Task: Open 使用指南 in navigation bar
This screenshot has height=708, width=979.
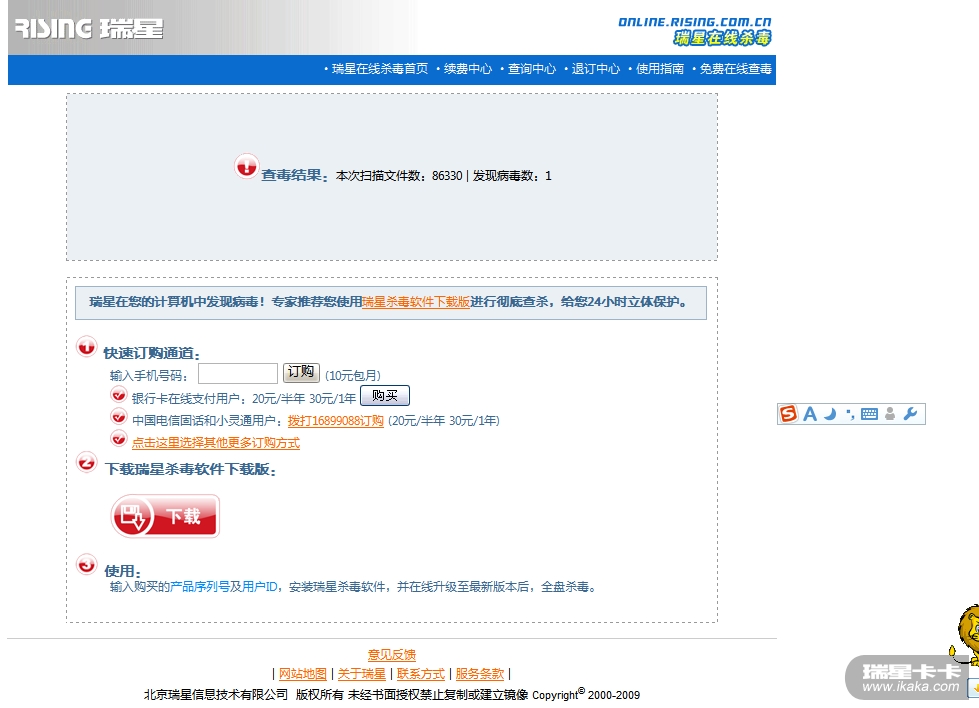Action: pyautogui.click(x=660, y=69)
